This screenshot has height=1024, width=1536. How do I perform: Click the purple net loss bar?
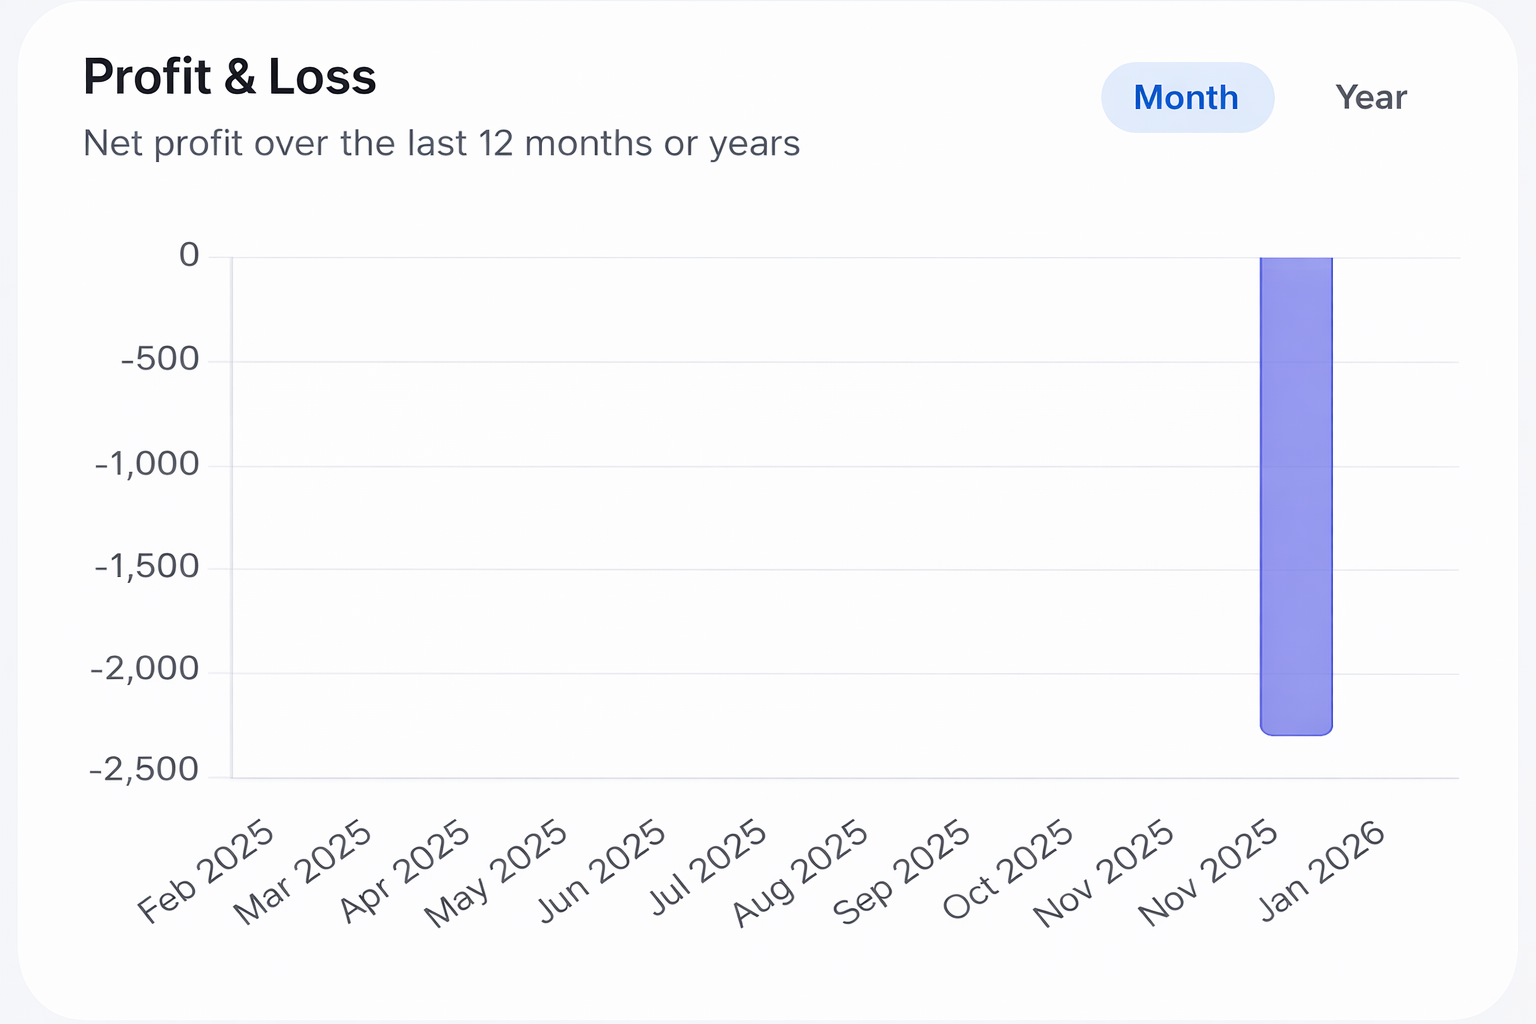coord(1296,495)
